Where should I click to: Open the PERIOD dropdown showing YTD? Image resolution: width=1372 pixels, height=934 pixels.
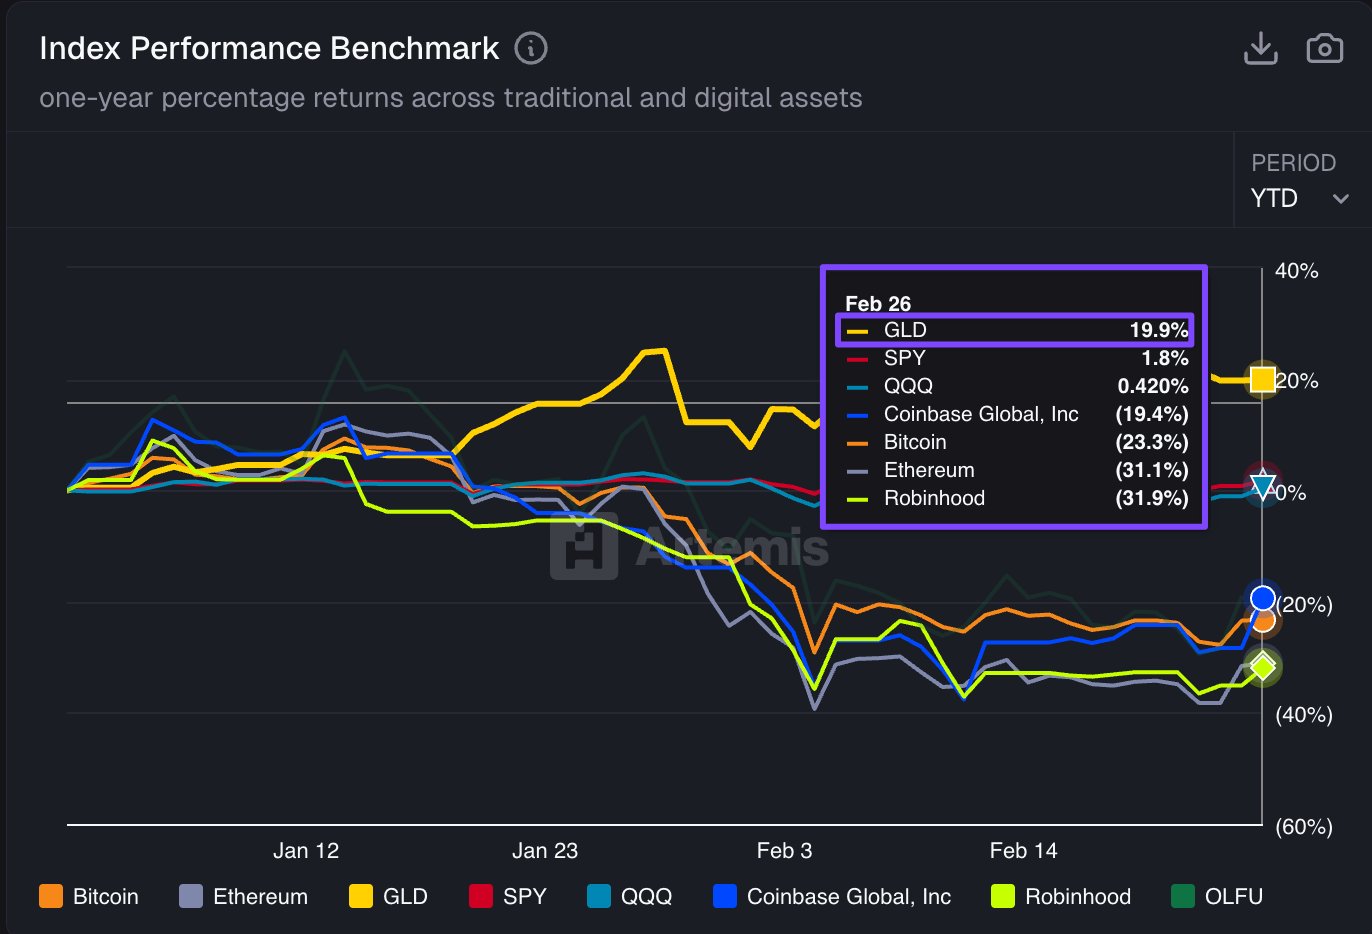[1300, 181]
